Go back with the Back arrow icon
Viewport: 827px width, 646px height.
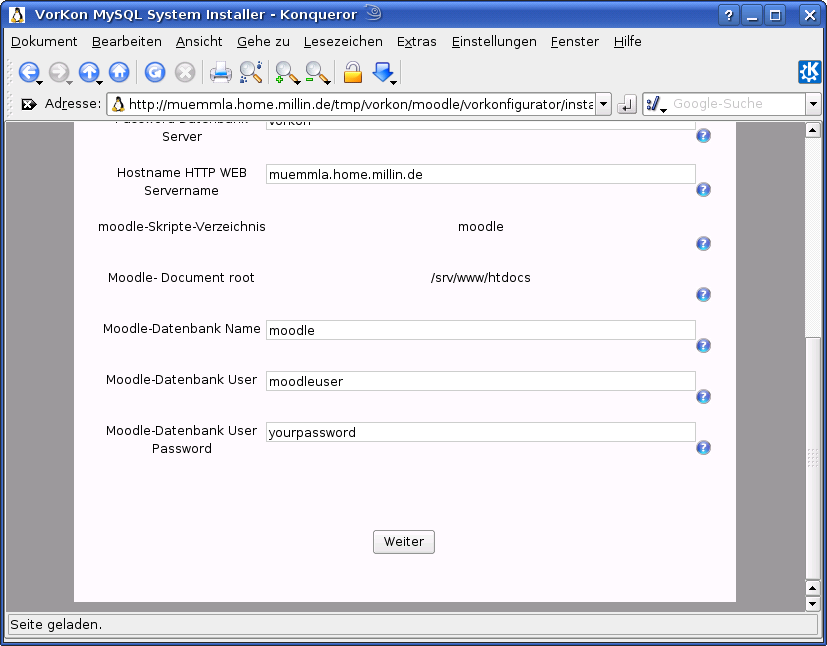point(28,72)
